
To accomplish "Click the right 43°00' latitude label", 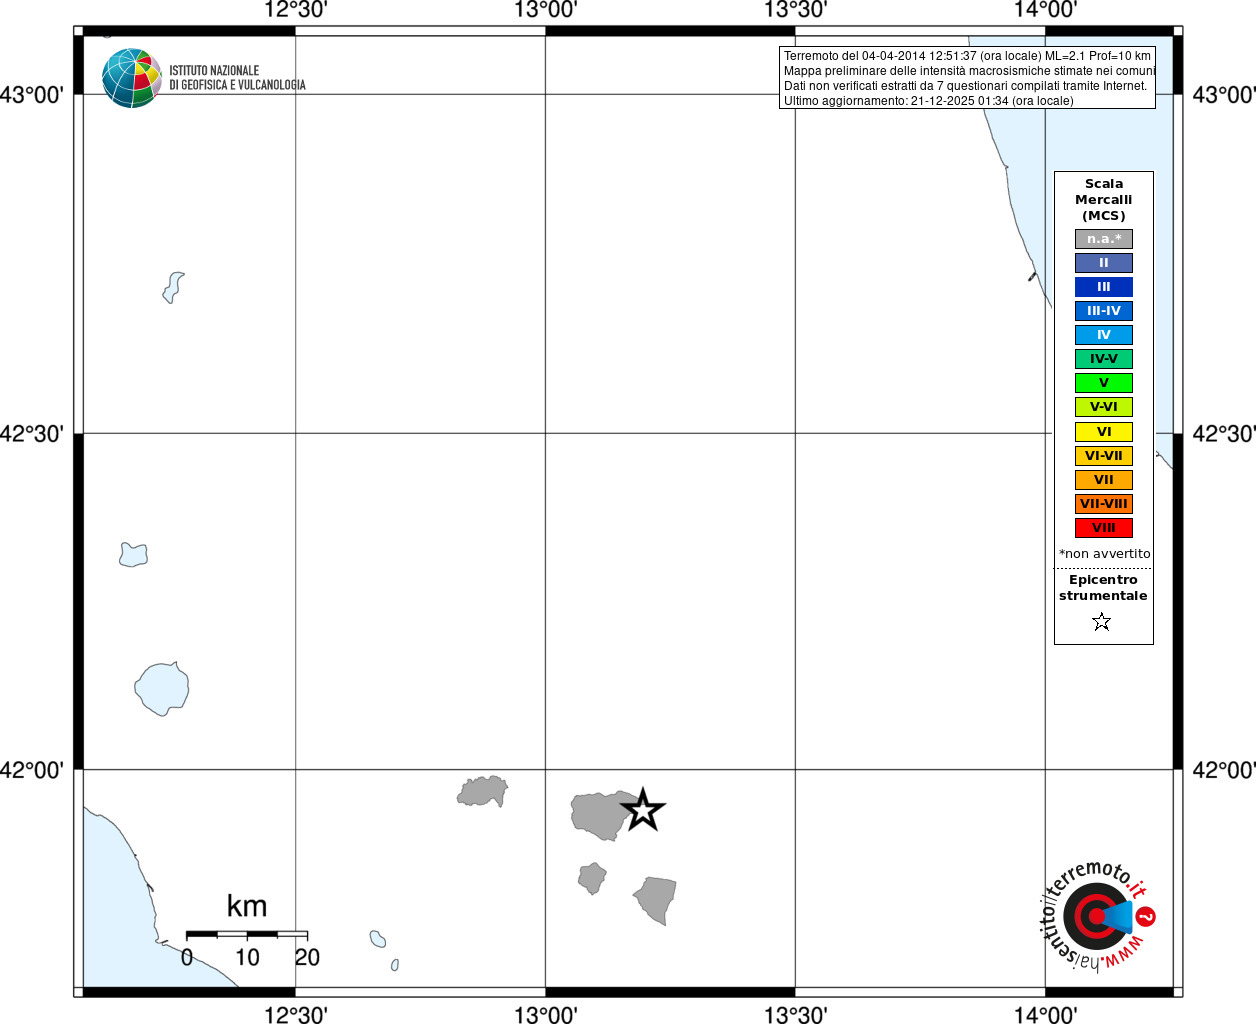I will [1224, 95].
